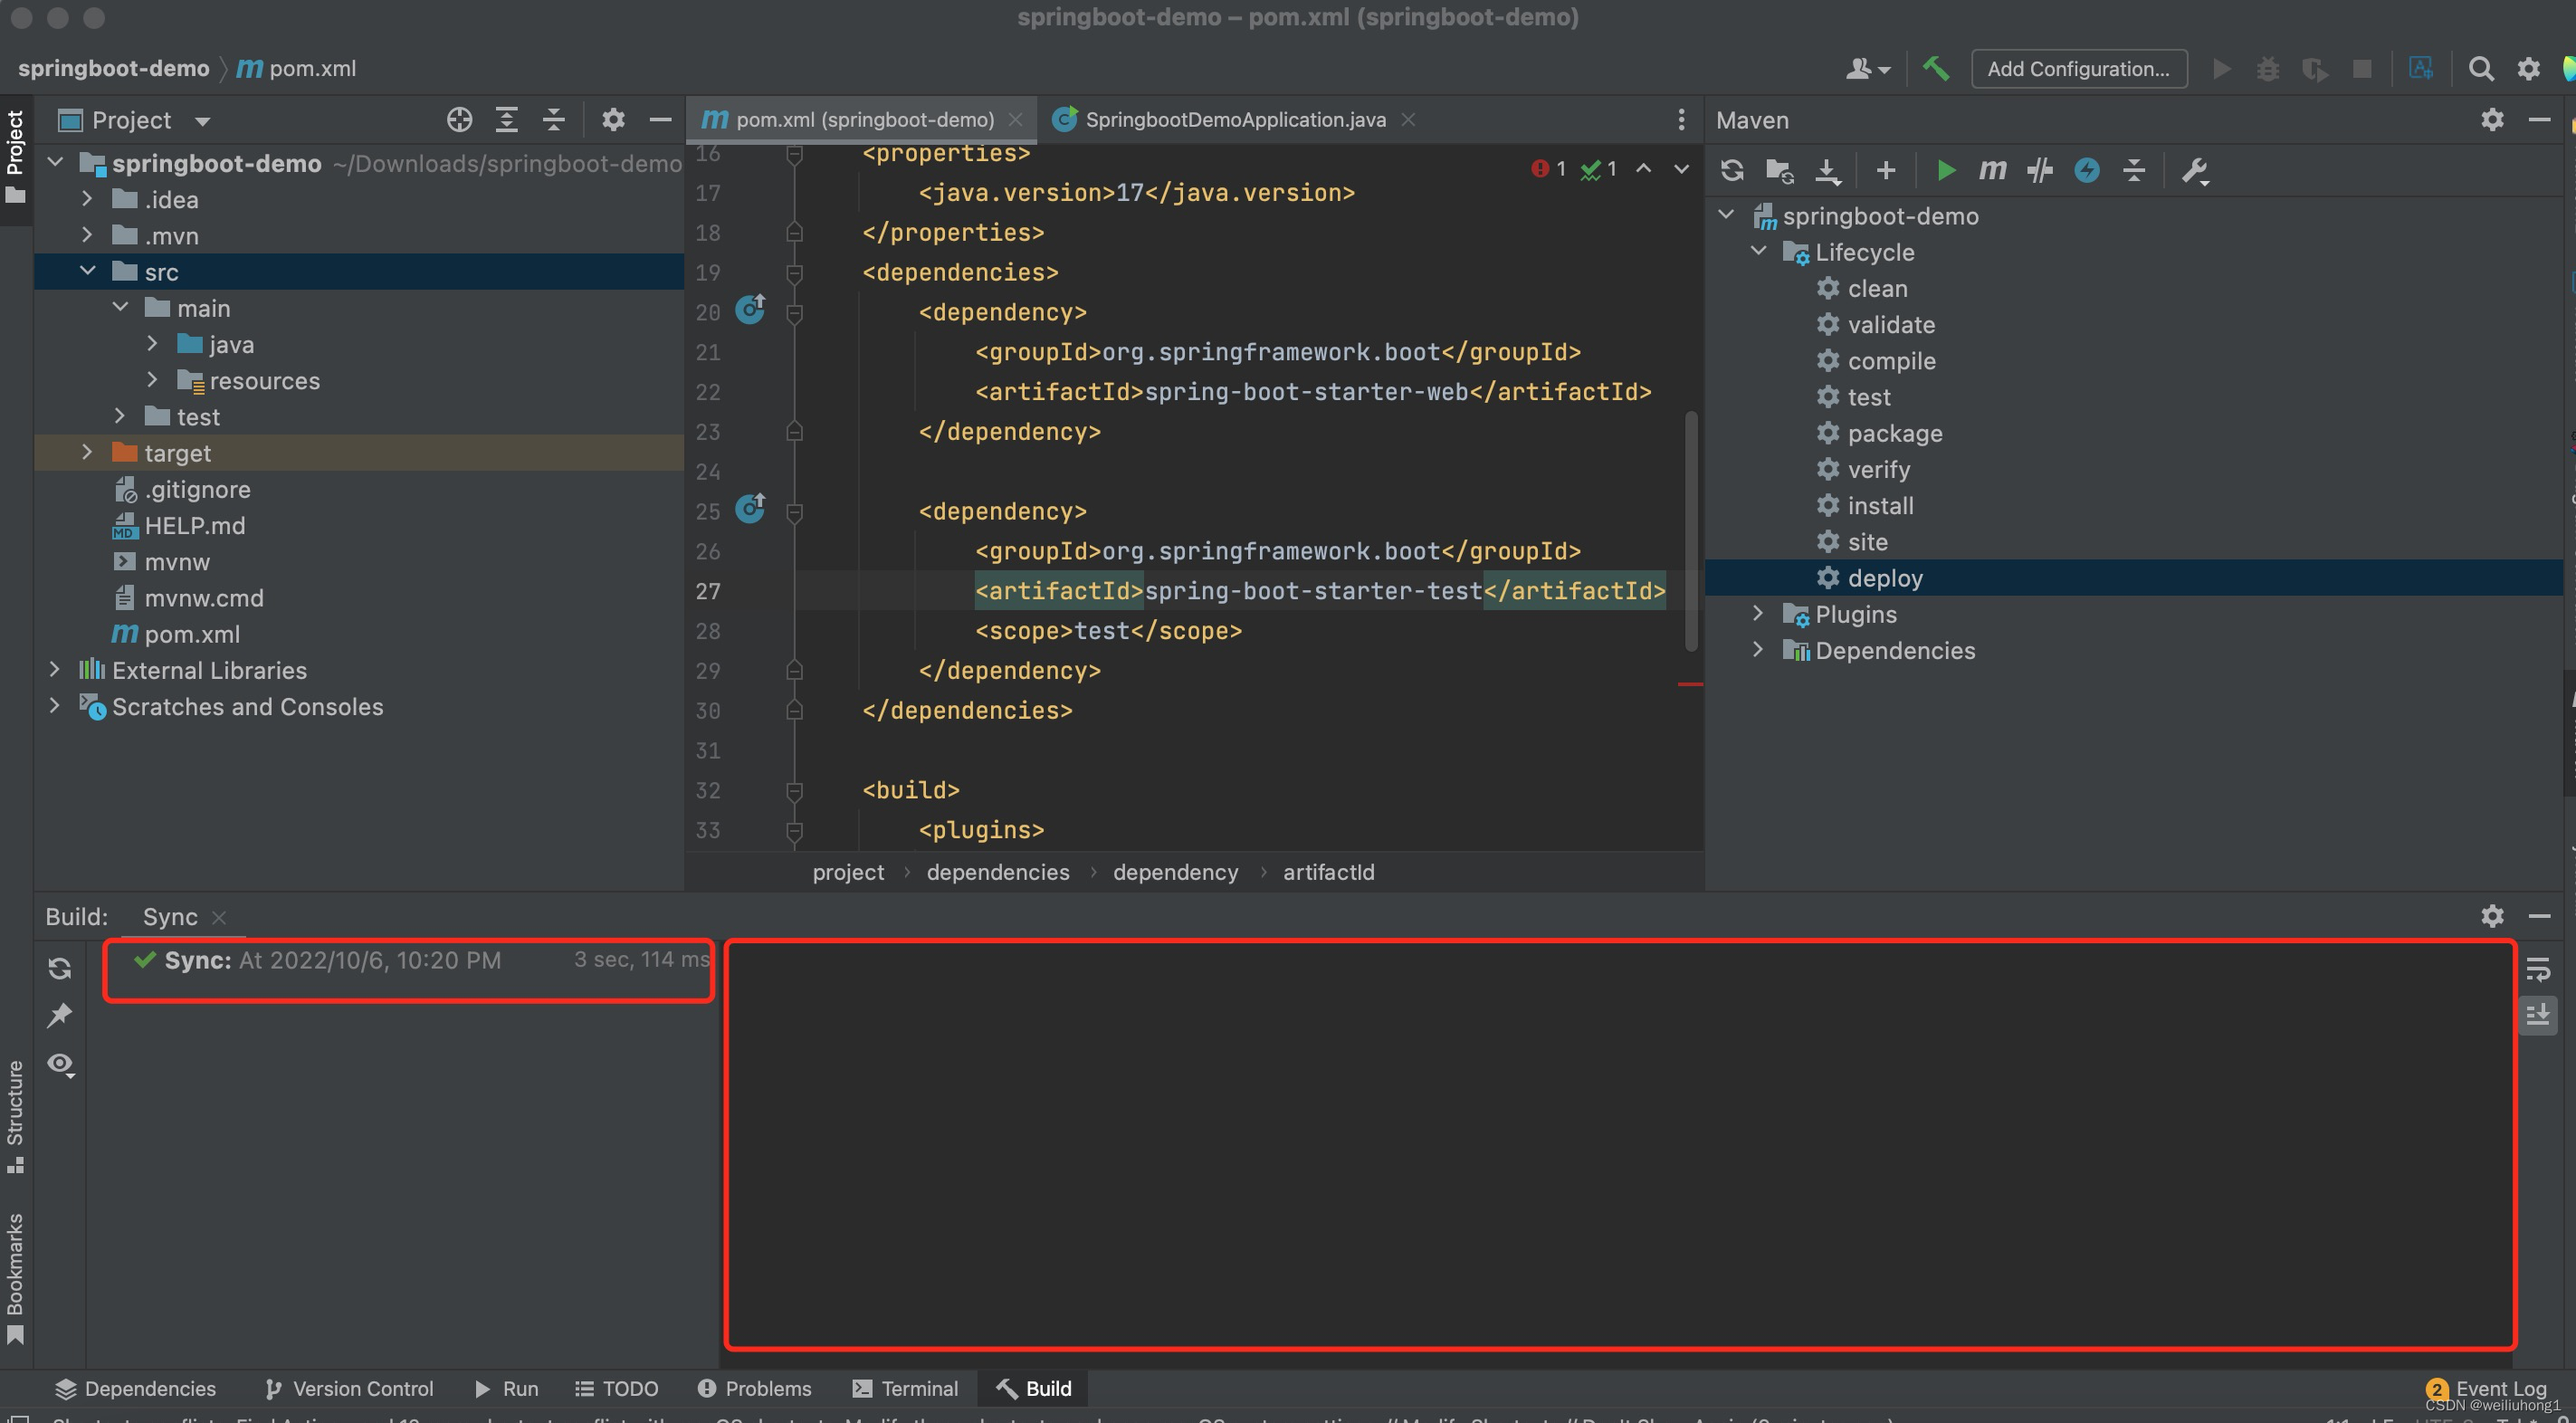Open the dependencies breadcrumb at editor bottom
Image resolution: width=2576 pixels, height=1423 pixels.
(997, 872)
